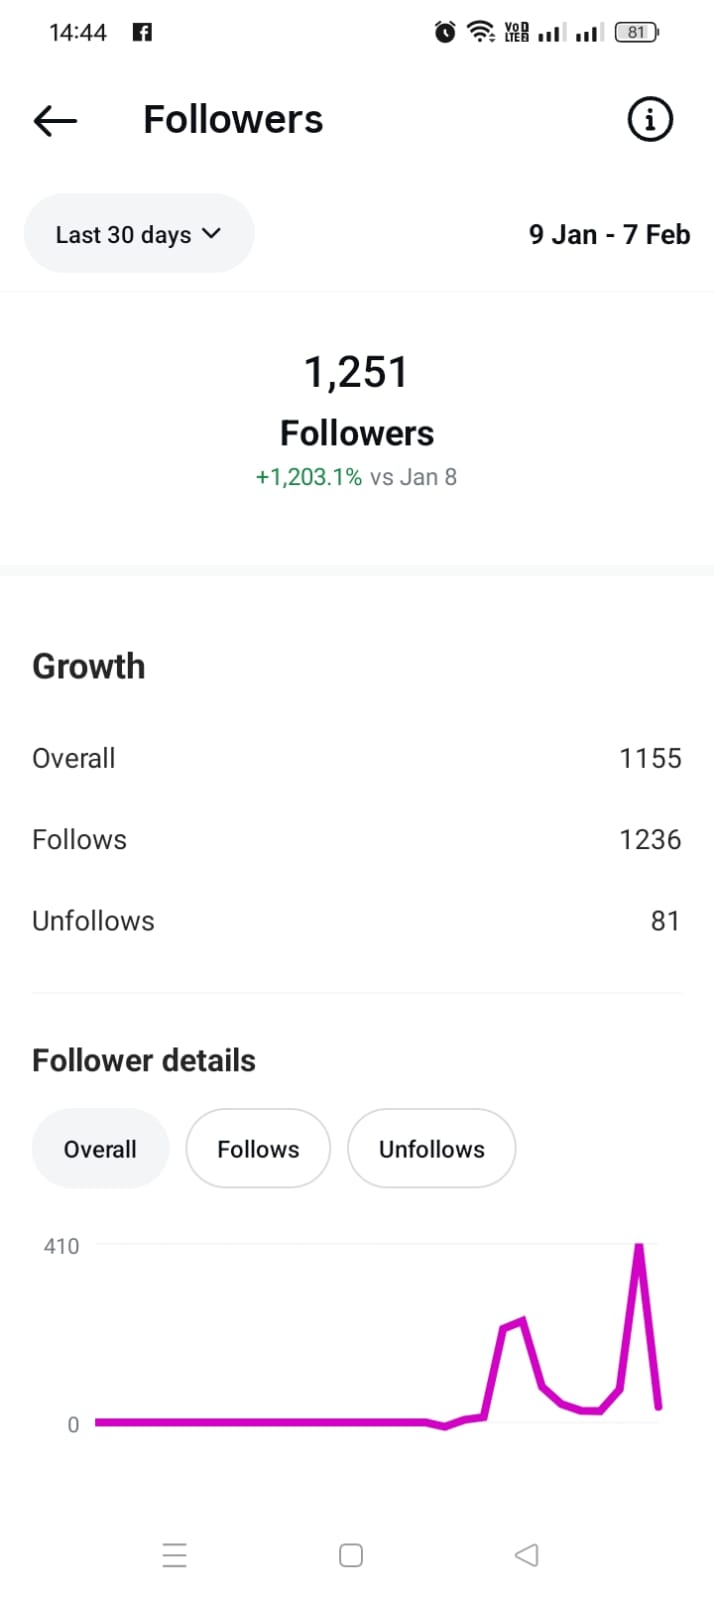Tap the back arrow icon
Viewport: 714px width, 1599px height.
[55, 121]
